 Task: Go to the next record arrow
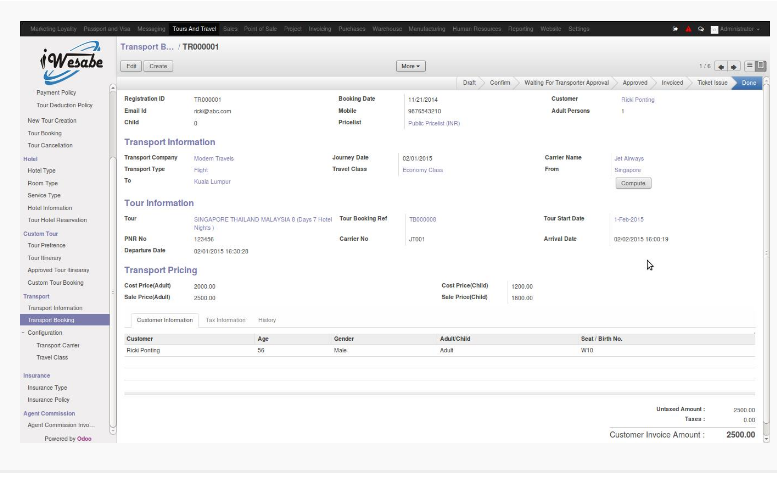(734, 66)
